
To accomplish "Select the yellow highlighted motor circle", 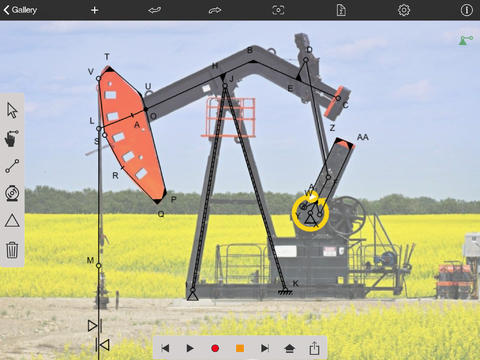I will [x=310, y=213].
